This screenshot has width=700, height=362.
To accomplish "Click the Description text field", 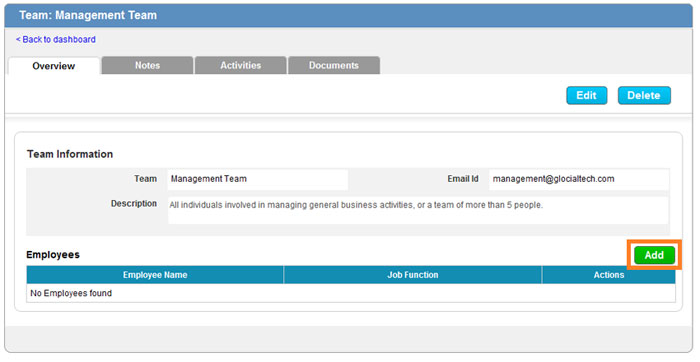I will 418,210.
